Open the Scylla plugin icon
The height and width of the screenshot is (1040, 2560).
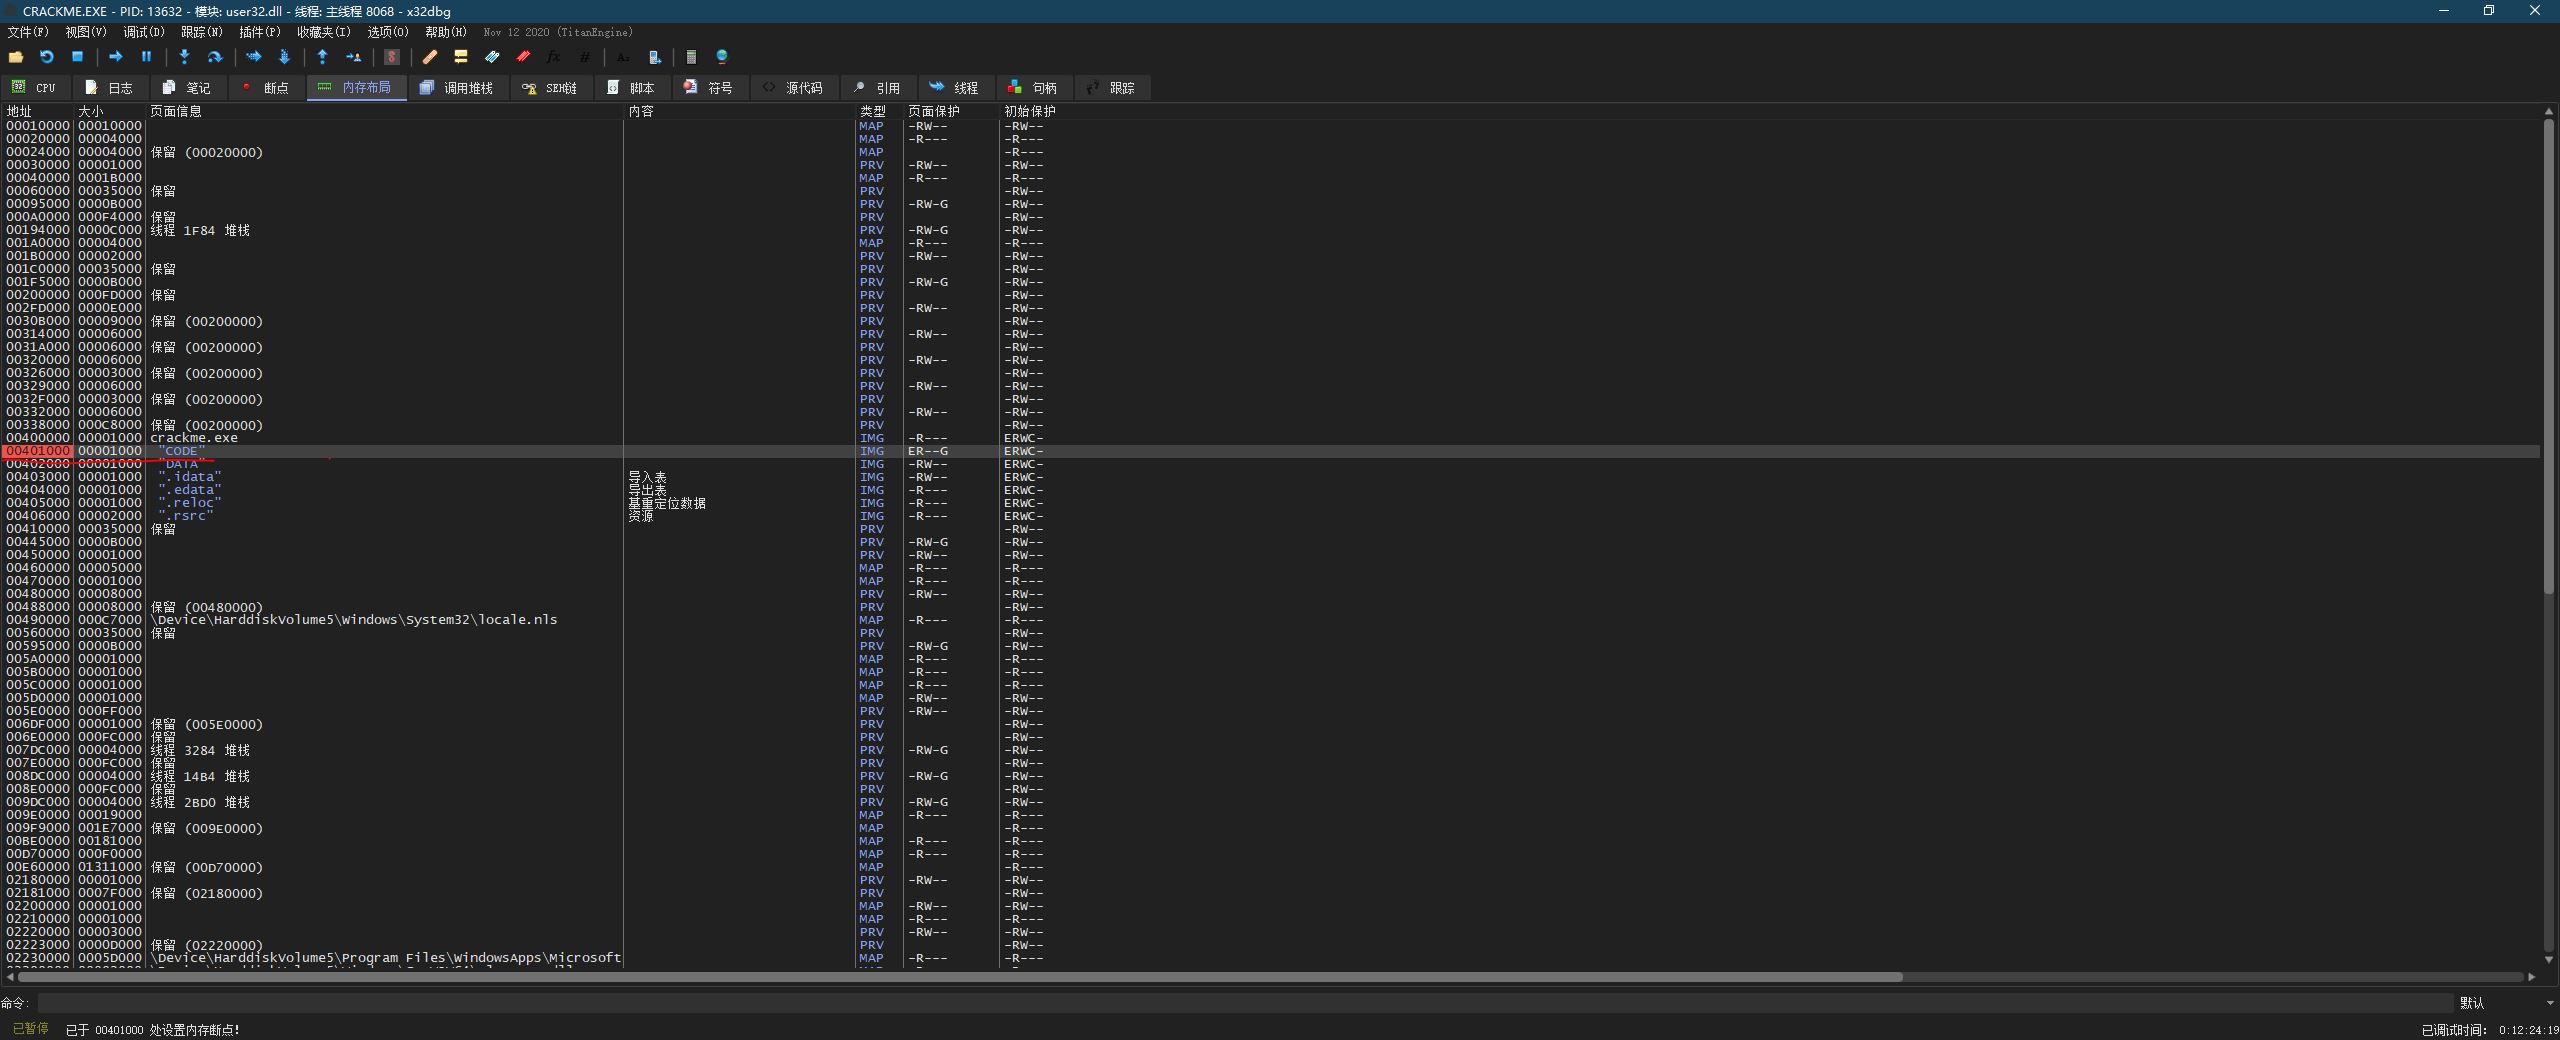392,57
